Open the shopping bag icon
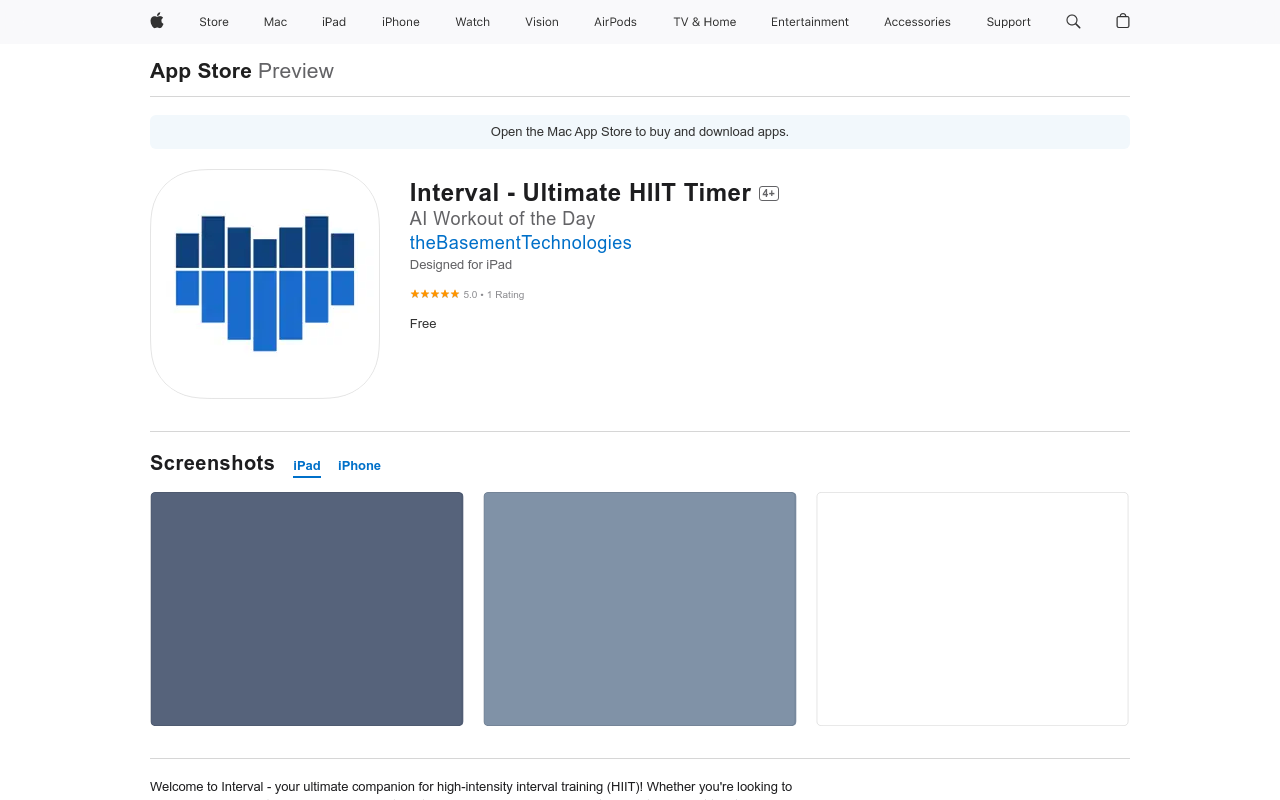Screen dimensions: 1280x800 point(1123,21)
